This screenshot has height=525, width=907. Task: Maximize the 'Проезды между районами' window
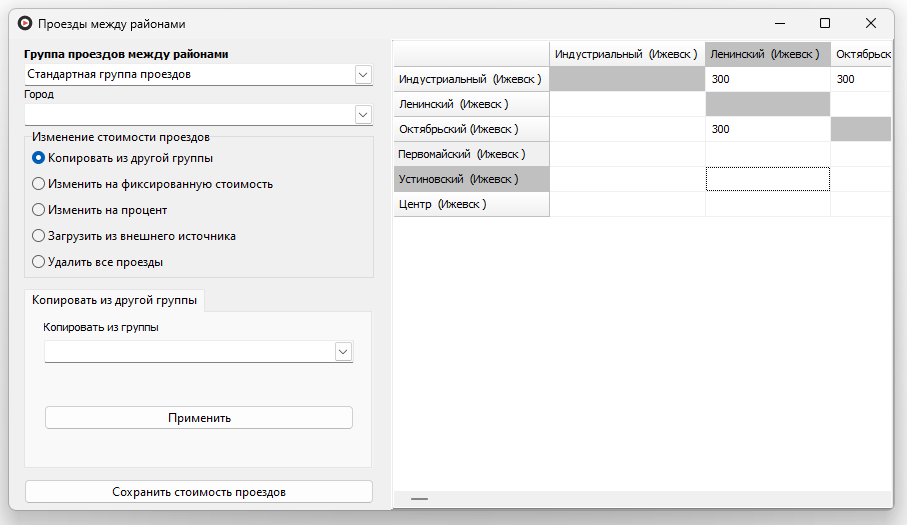point(825,23)
